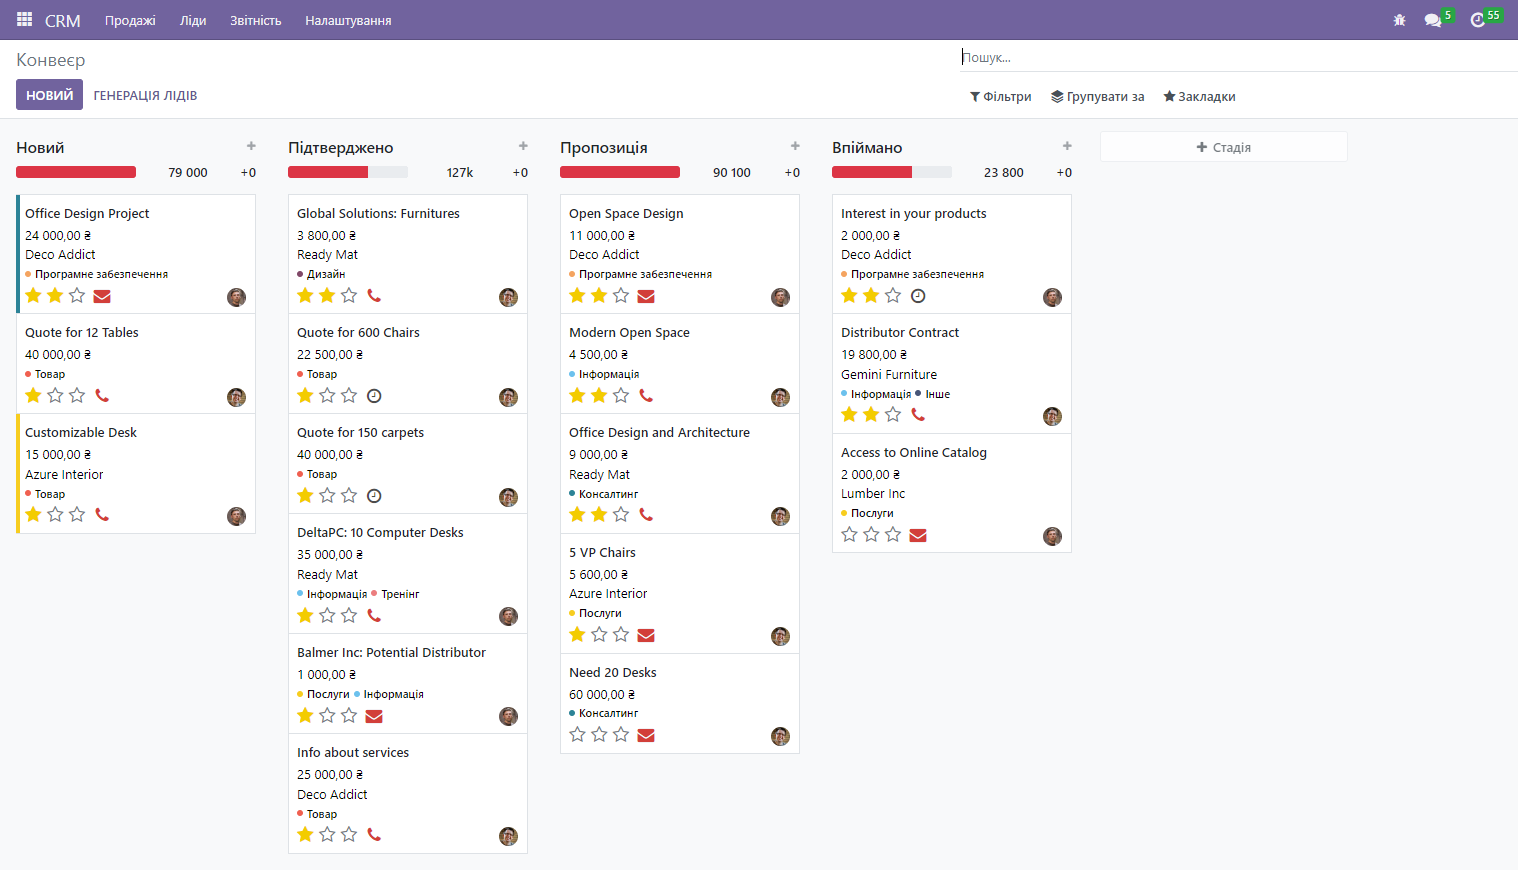Viewport: 1518px width, 870px height.
Task: Click the debug bug icon in the header
Action: pyautogui.click(x=1399, y=19)
